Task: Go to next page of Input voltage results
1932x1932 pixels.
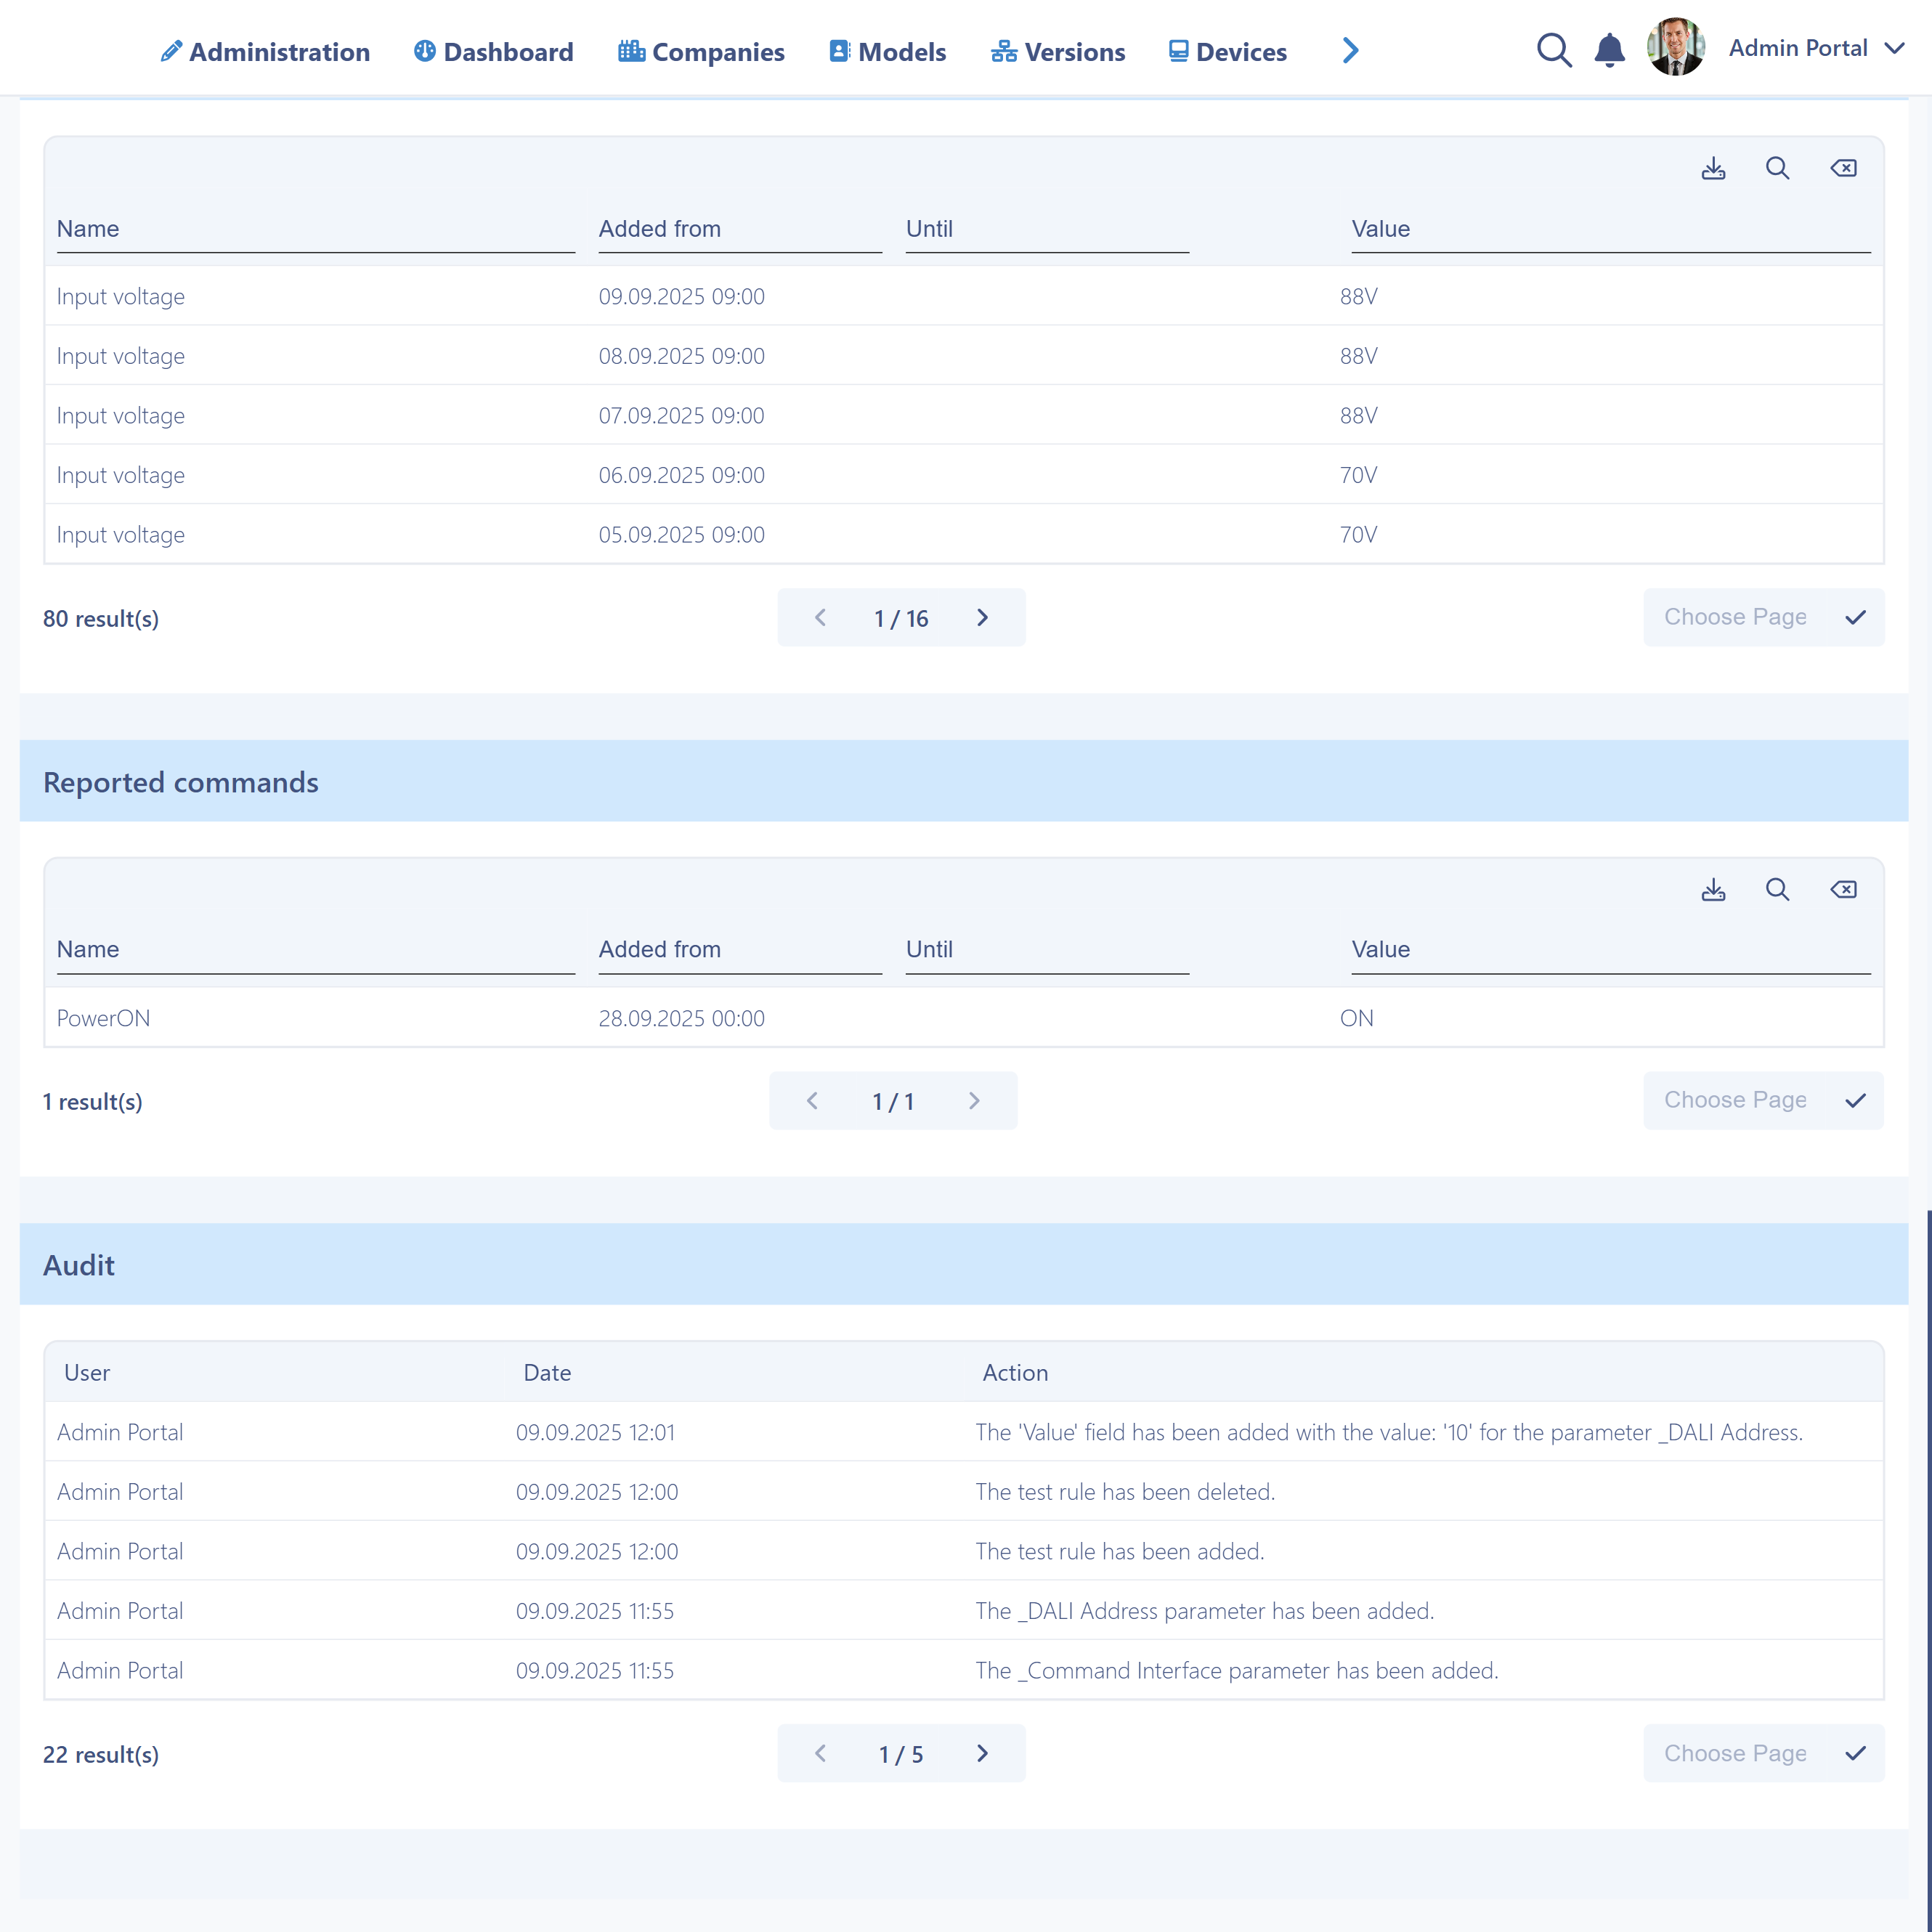Action: (x=982, y=617)
